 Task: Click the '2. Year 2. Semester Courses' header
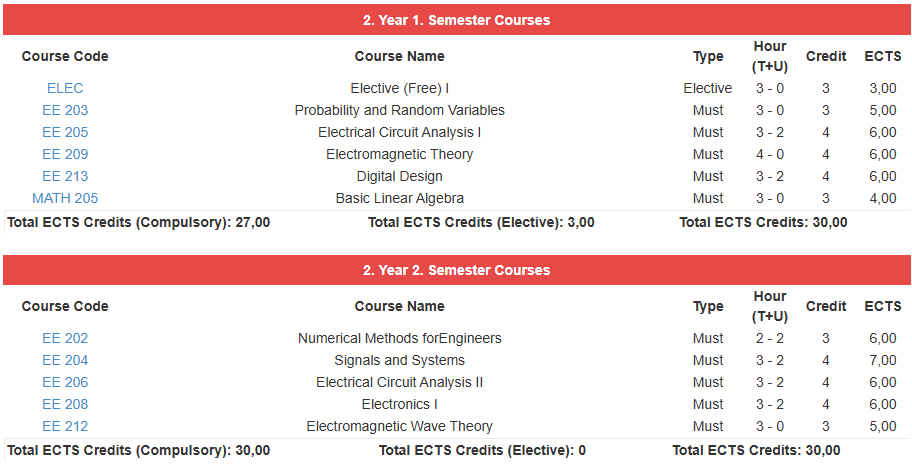[456, 270]
